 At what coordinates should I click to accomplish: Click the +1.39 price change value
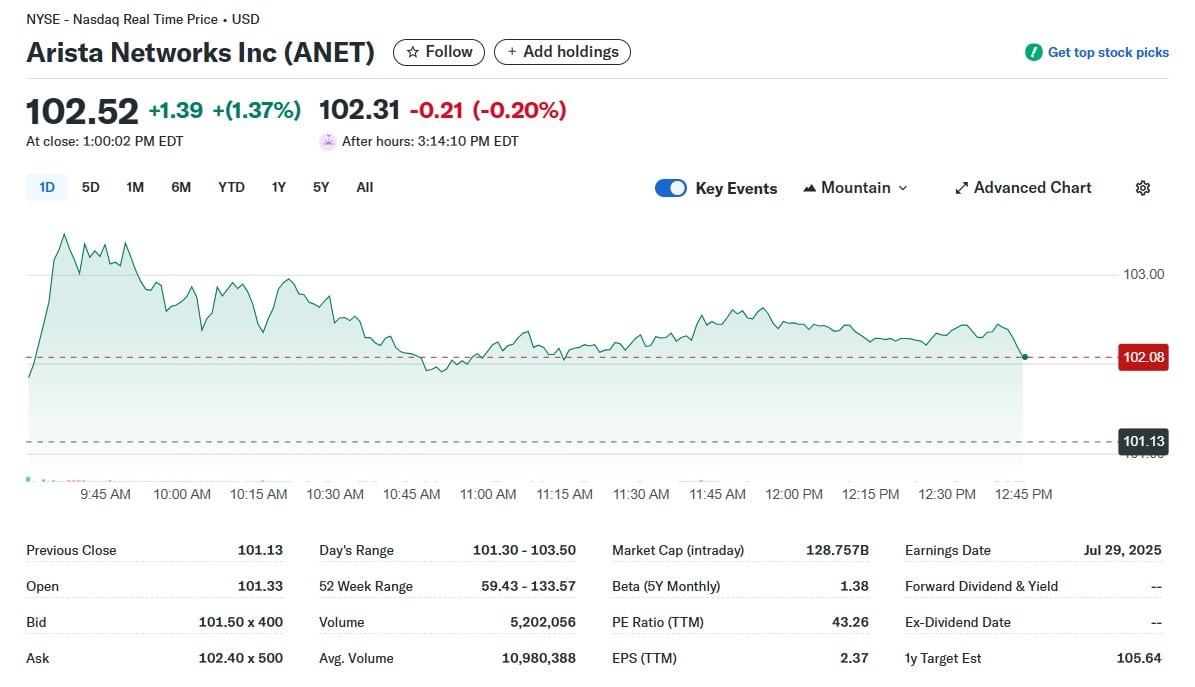pyautogui.click(x=175, y=111)
